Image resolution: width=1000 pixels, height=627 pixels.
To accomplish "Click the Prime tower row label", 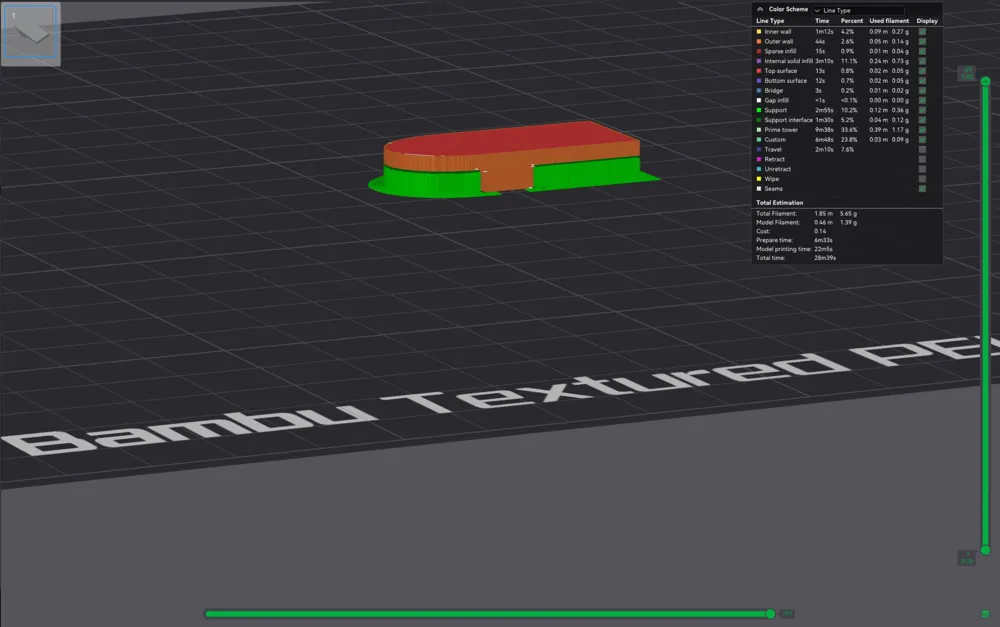I will [x=781, y=129].
